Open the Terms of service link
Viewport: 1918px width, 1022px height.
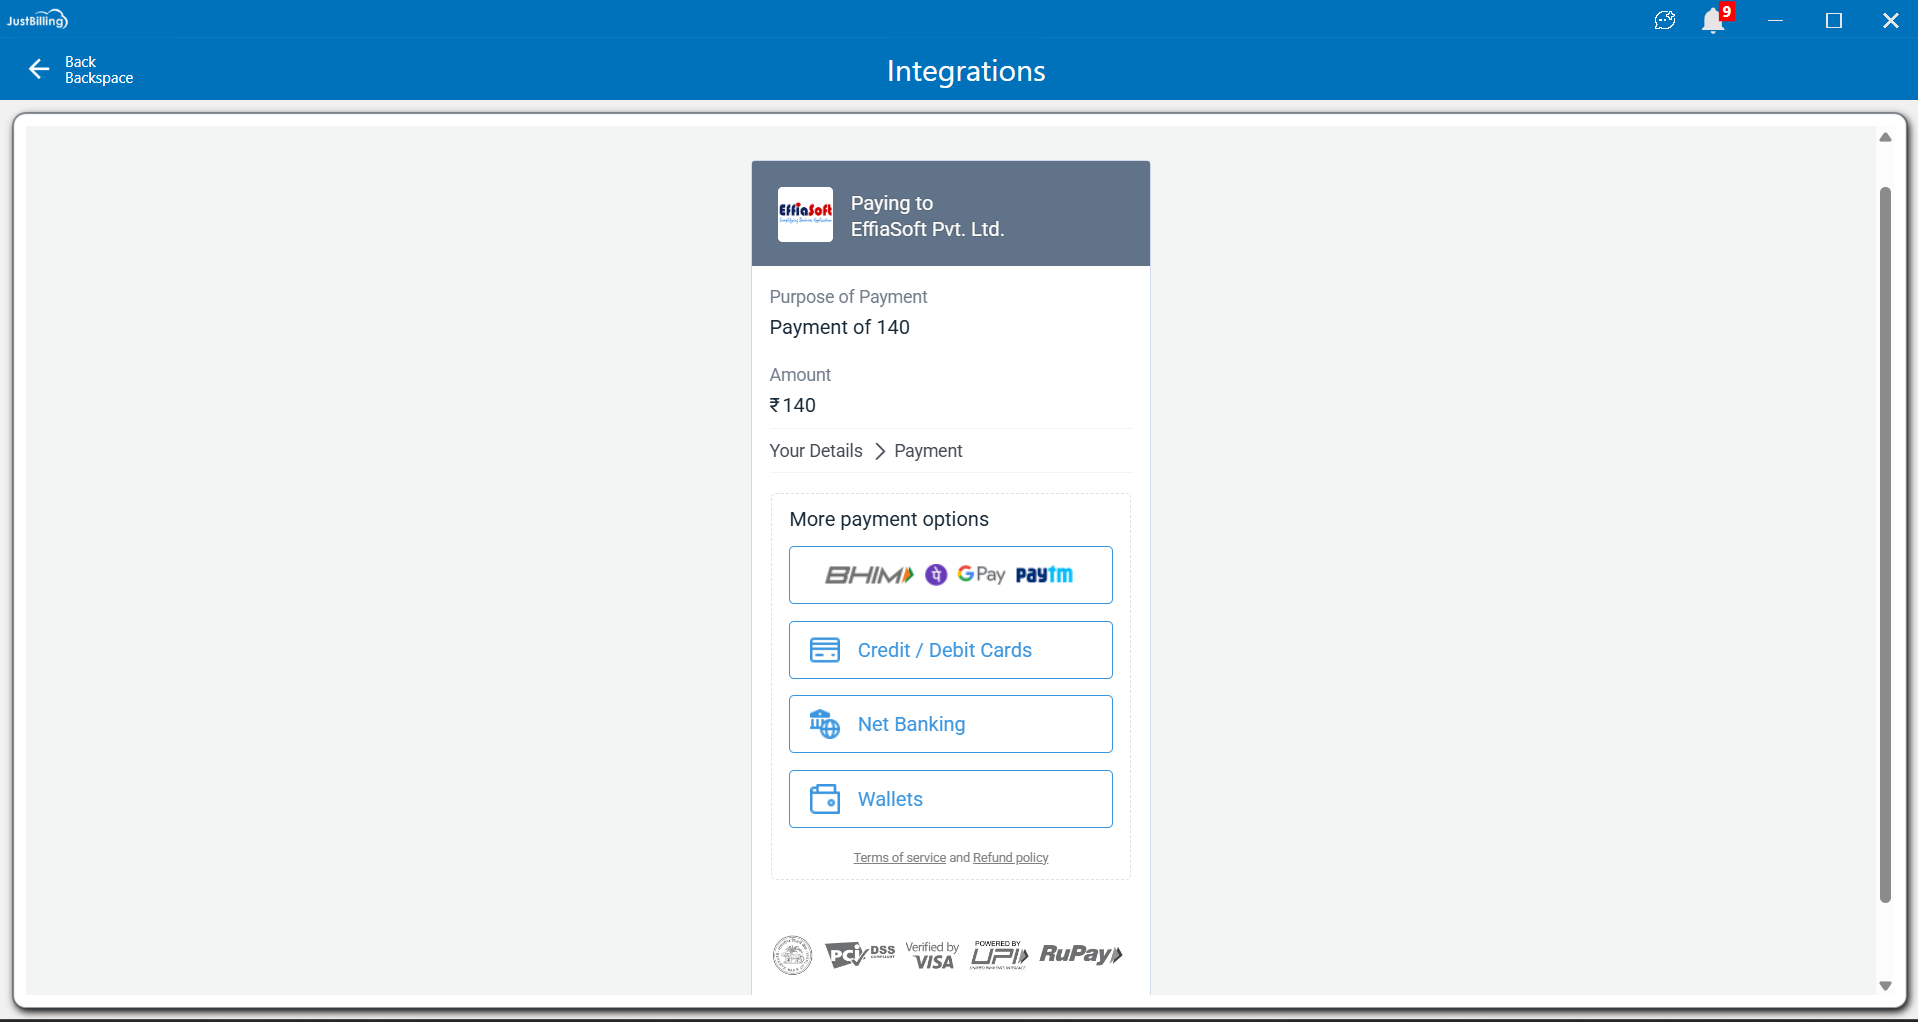click(899, 858)
